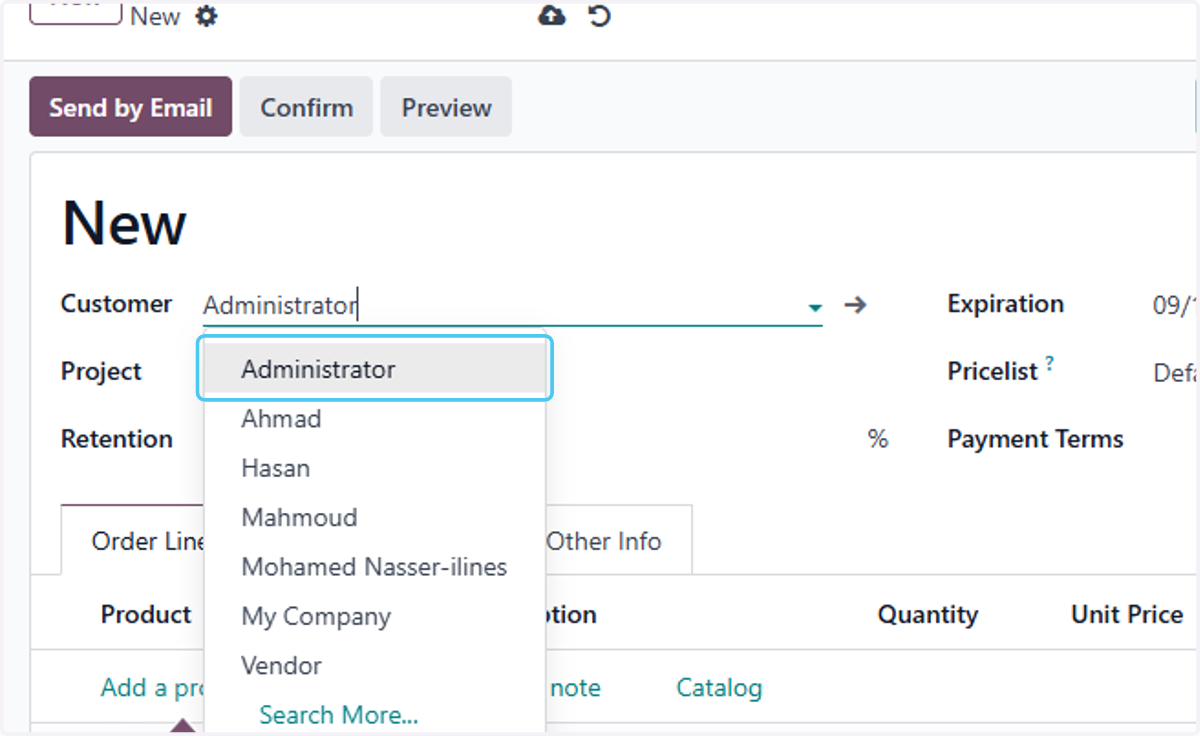Click the Retention percent sign
The image size is (1200, 736).
(878, 439)
